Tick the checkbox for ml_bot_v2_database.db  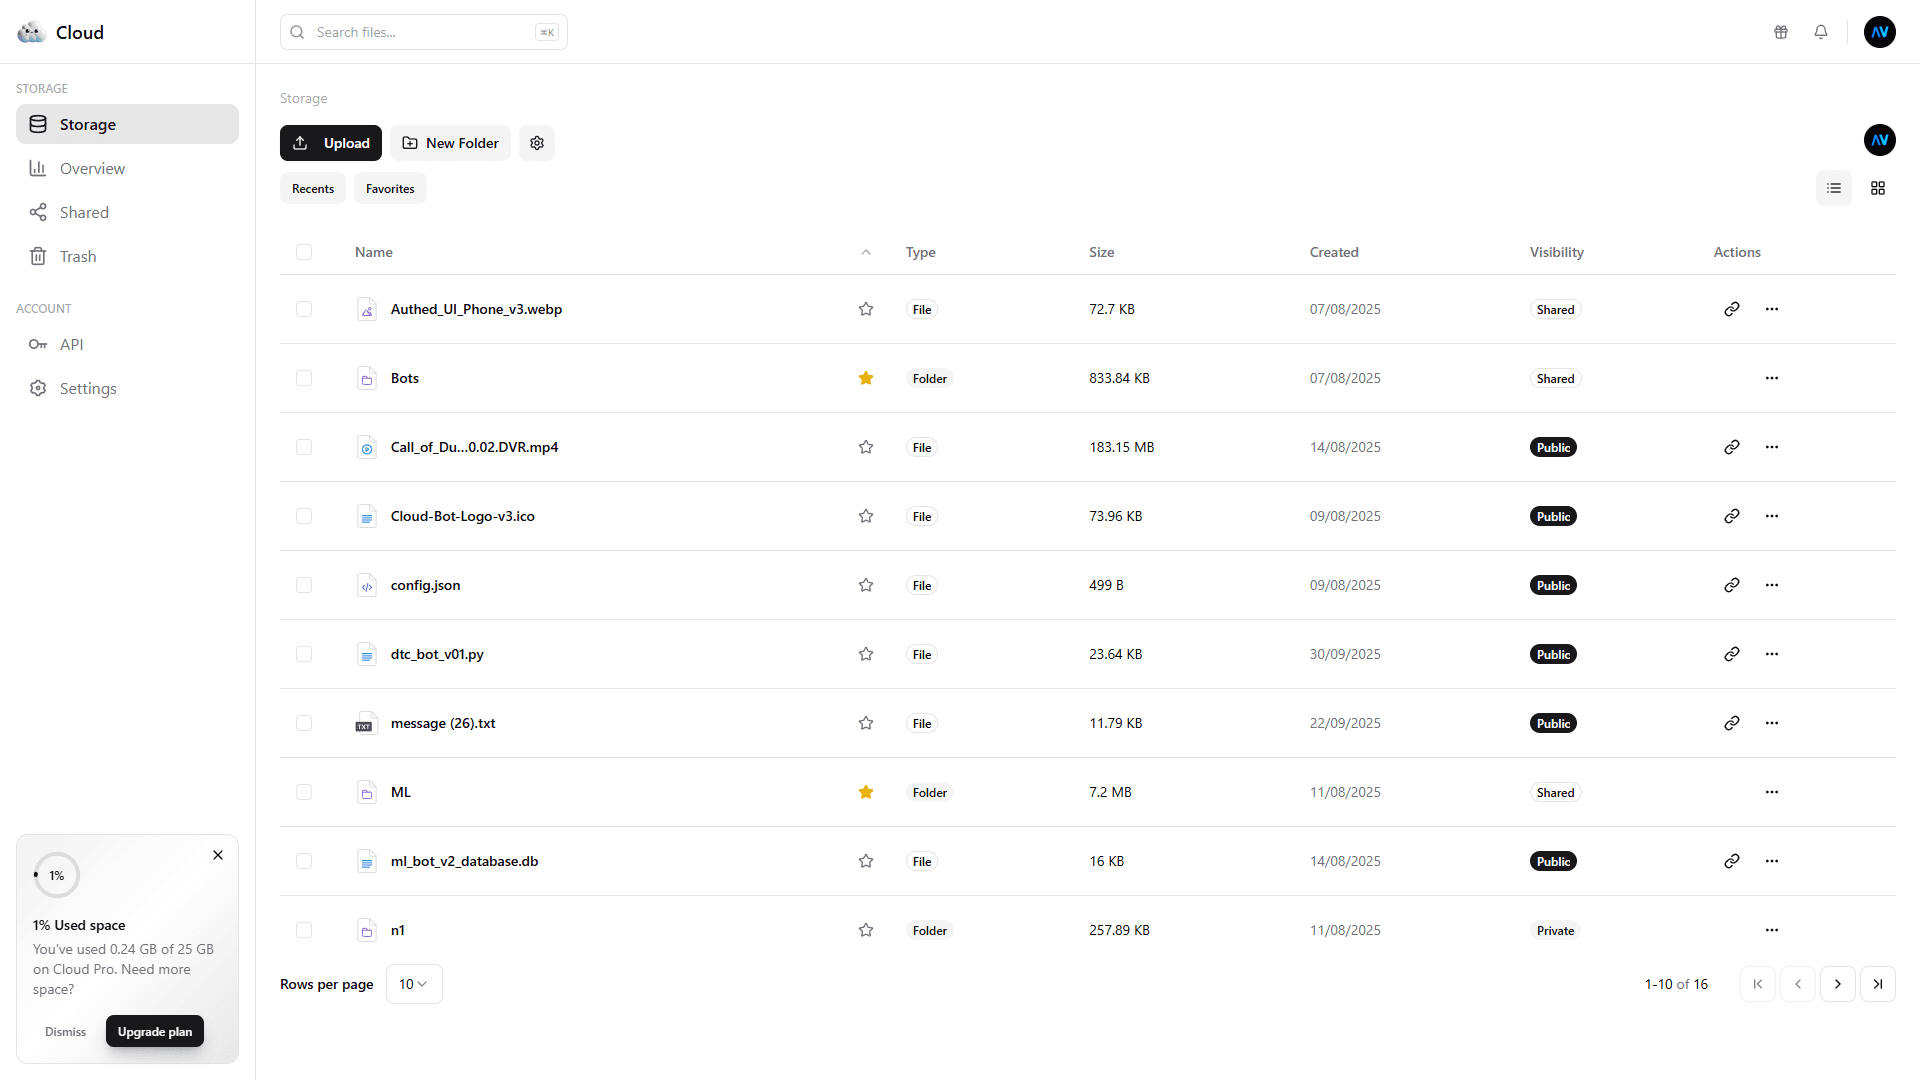point(304,861)
